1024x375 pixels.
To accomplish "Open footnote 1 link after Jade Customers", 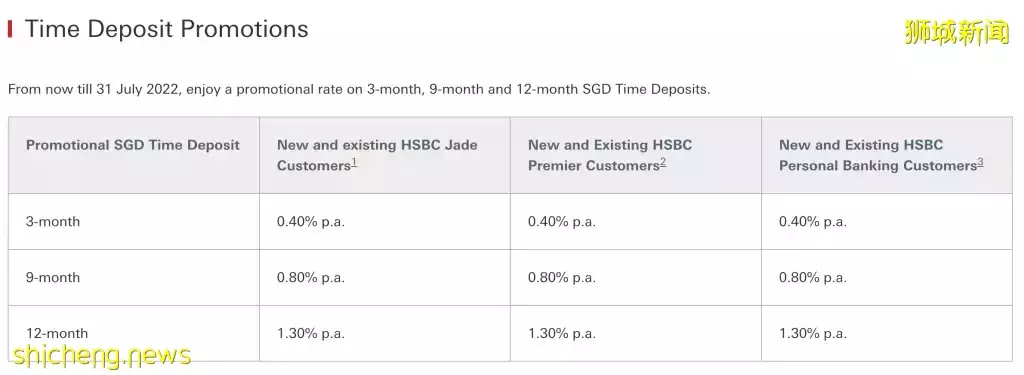I will (x=354, y=163).
